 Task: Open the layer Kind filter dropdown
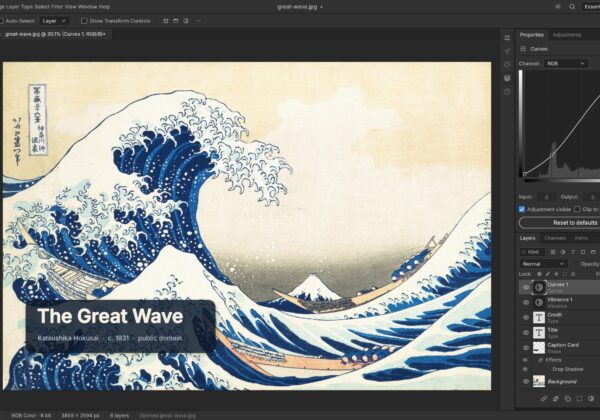pyautogui.click(x=532, y=252)
